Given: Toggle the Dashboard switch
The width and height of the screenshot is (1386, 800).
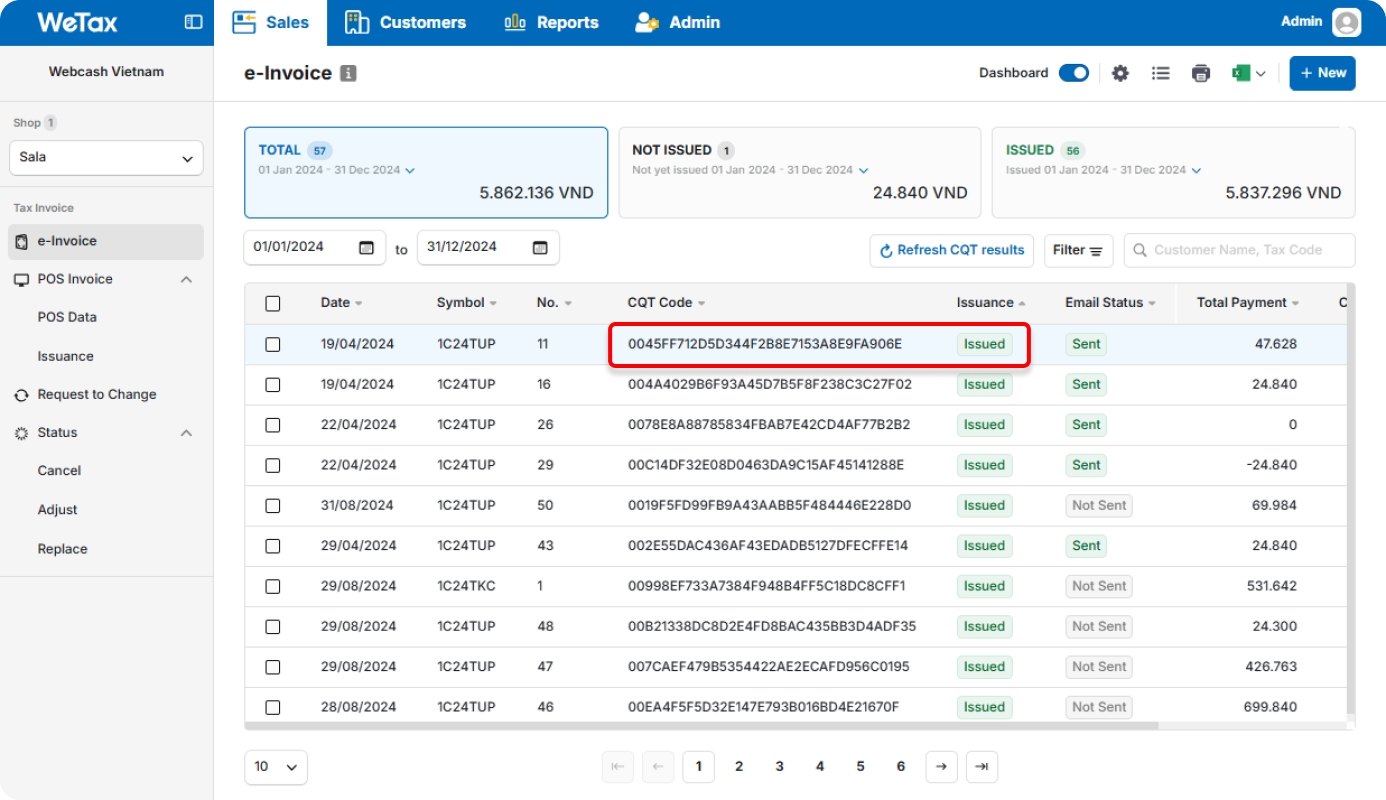Looking at the screenshot, I should pos(1074,73).
